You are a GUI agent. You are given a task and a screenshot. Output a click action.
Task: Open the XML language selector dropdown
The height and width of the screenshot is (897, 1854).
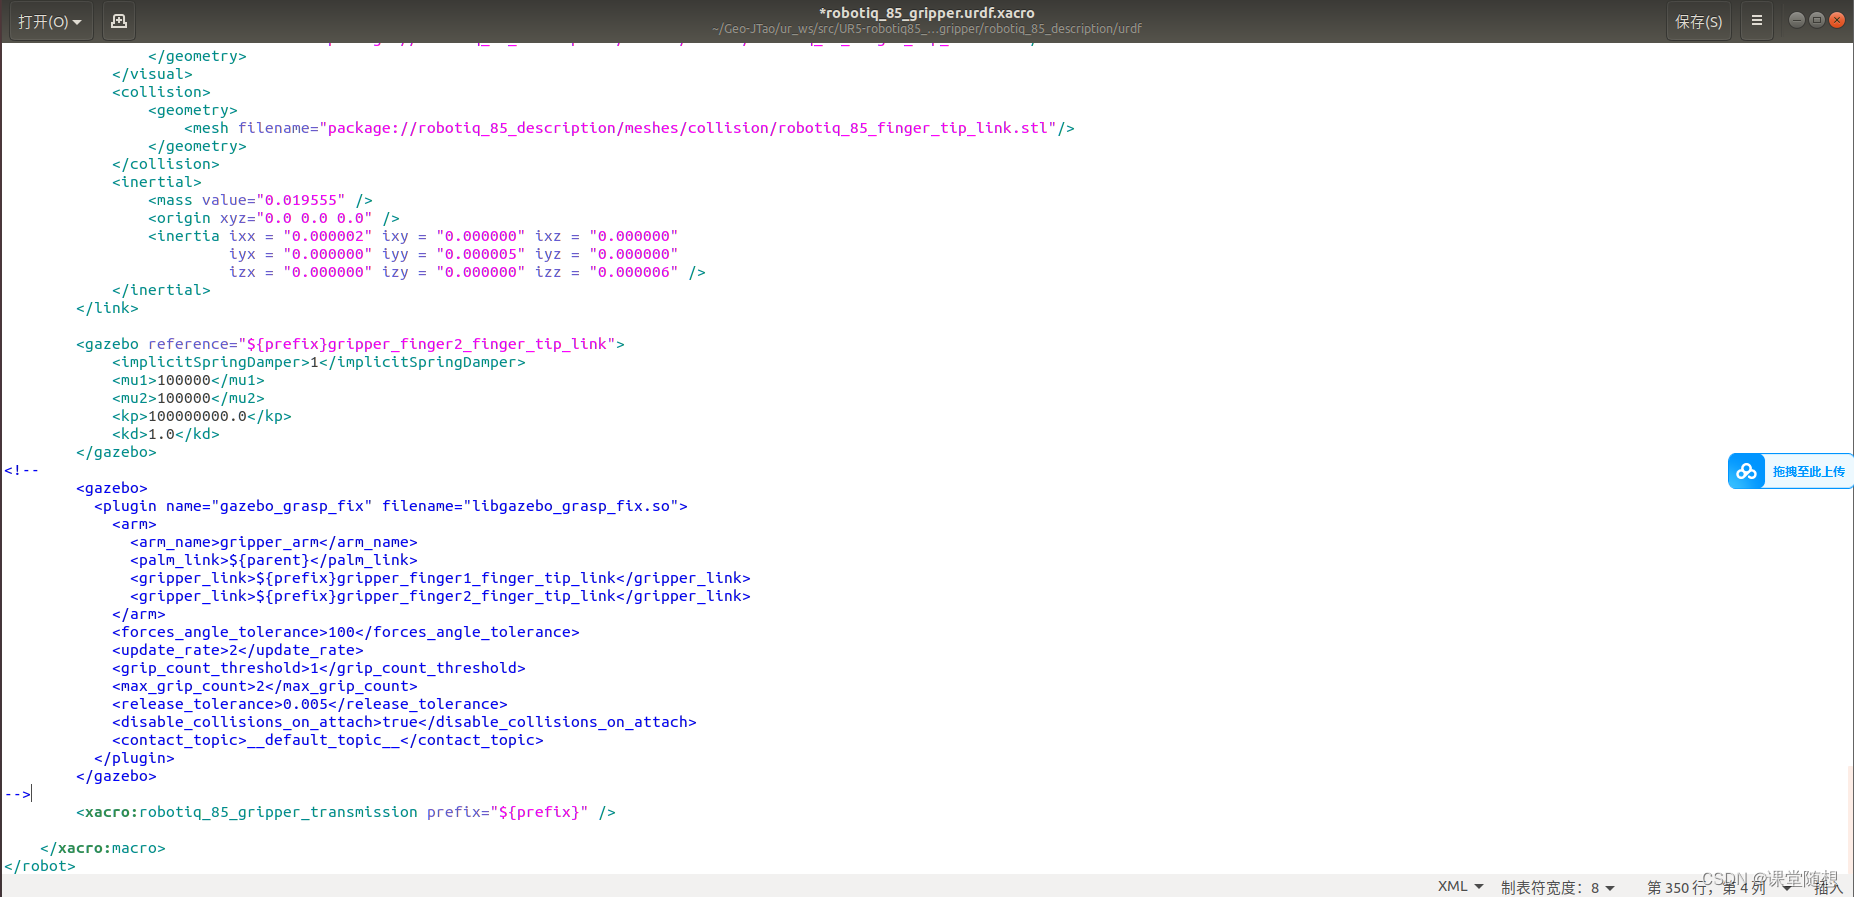(1460, 887)
